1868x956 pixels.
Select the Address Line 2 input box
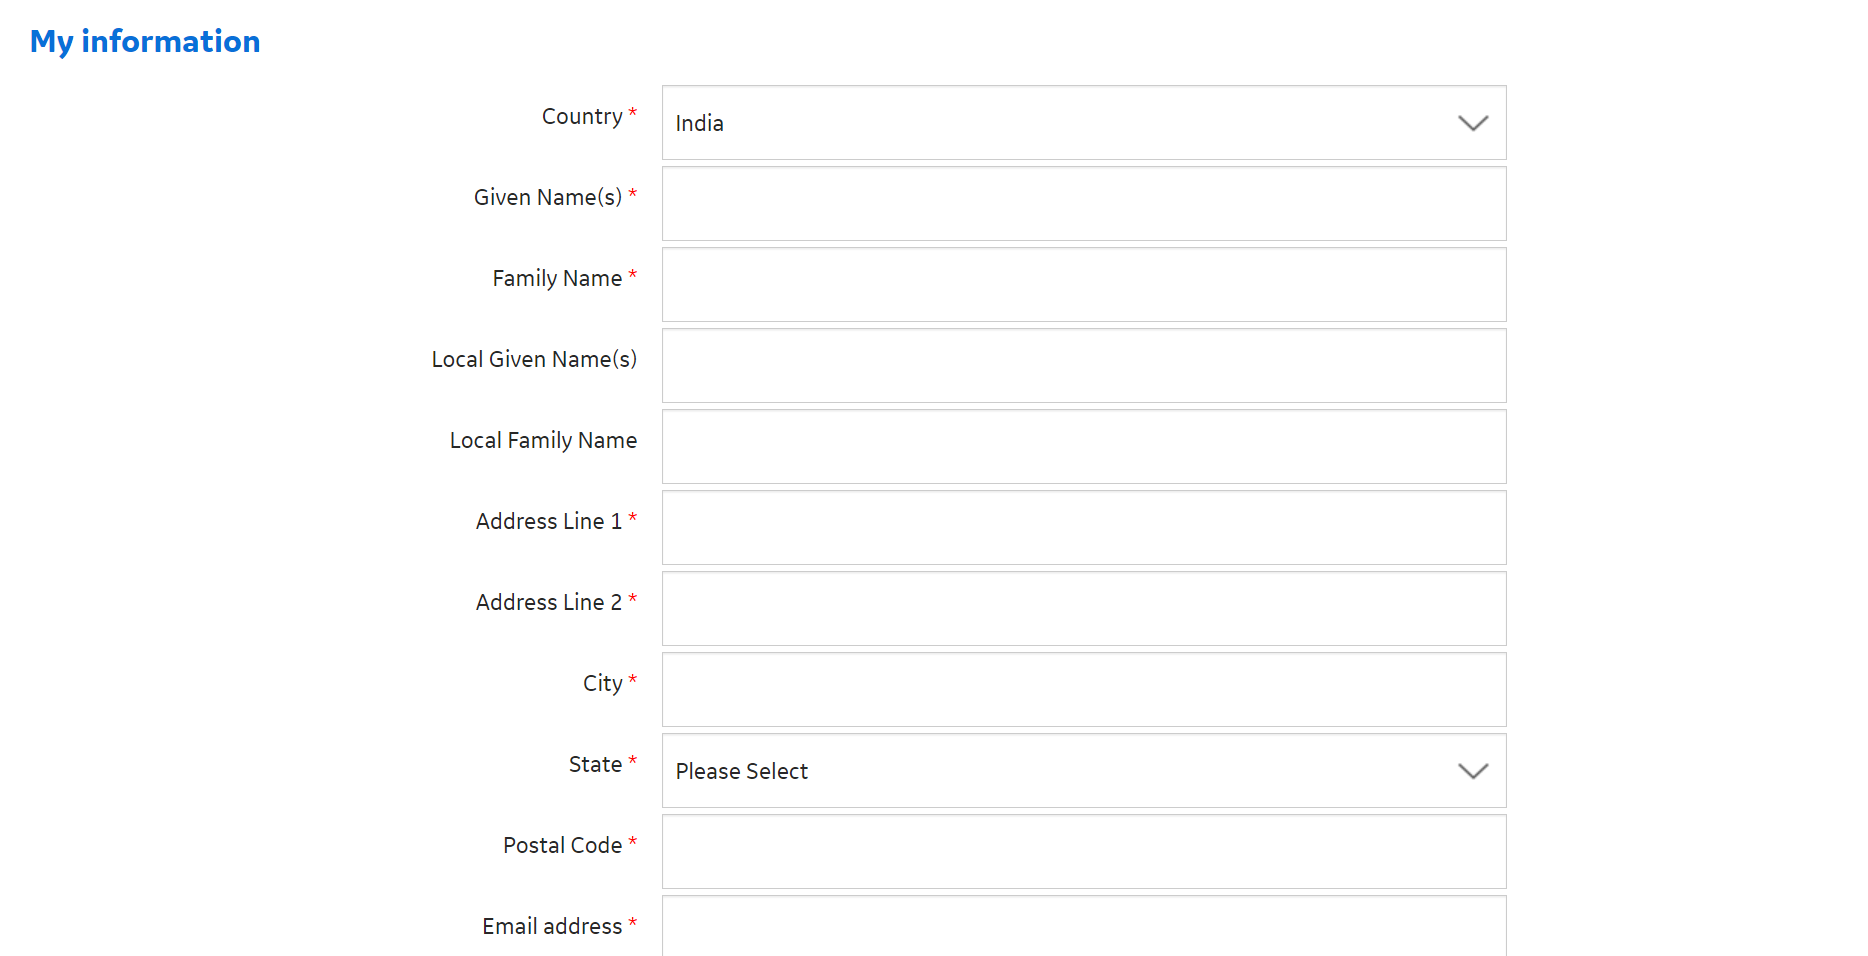pos(1084,609)
